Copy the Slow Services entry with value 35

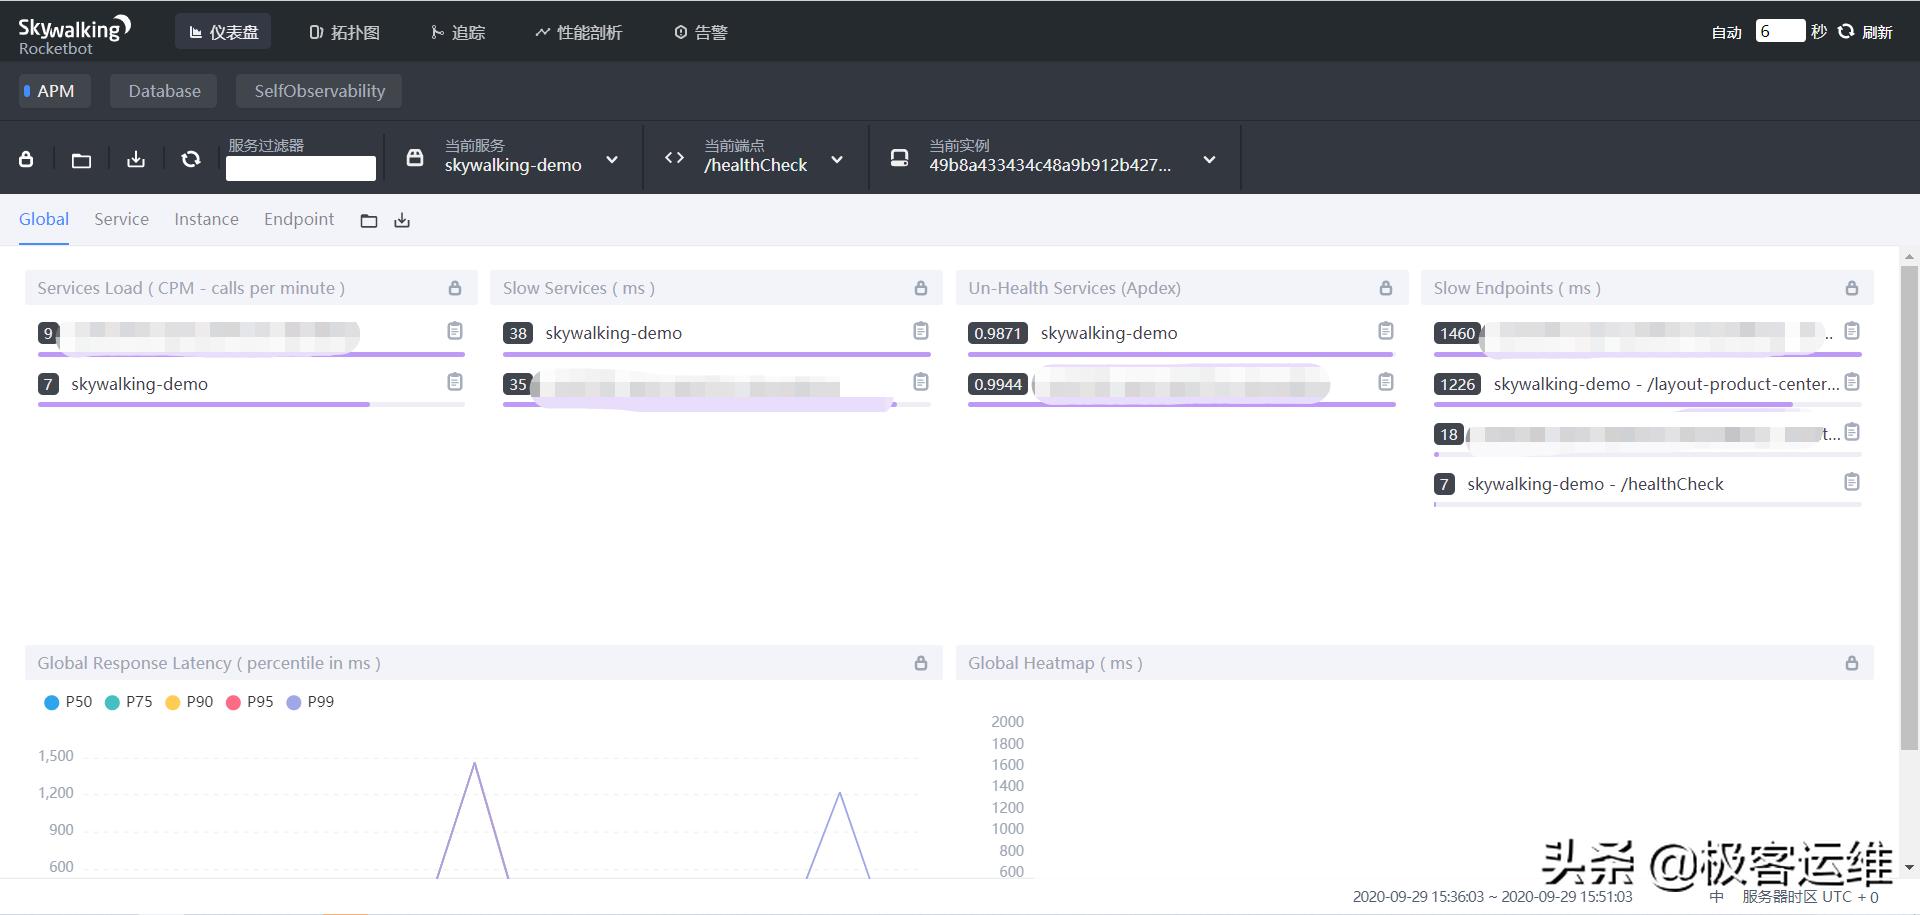[921, 382]
